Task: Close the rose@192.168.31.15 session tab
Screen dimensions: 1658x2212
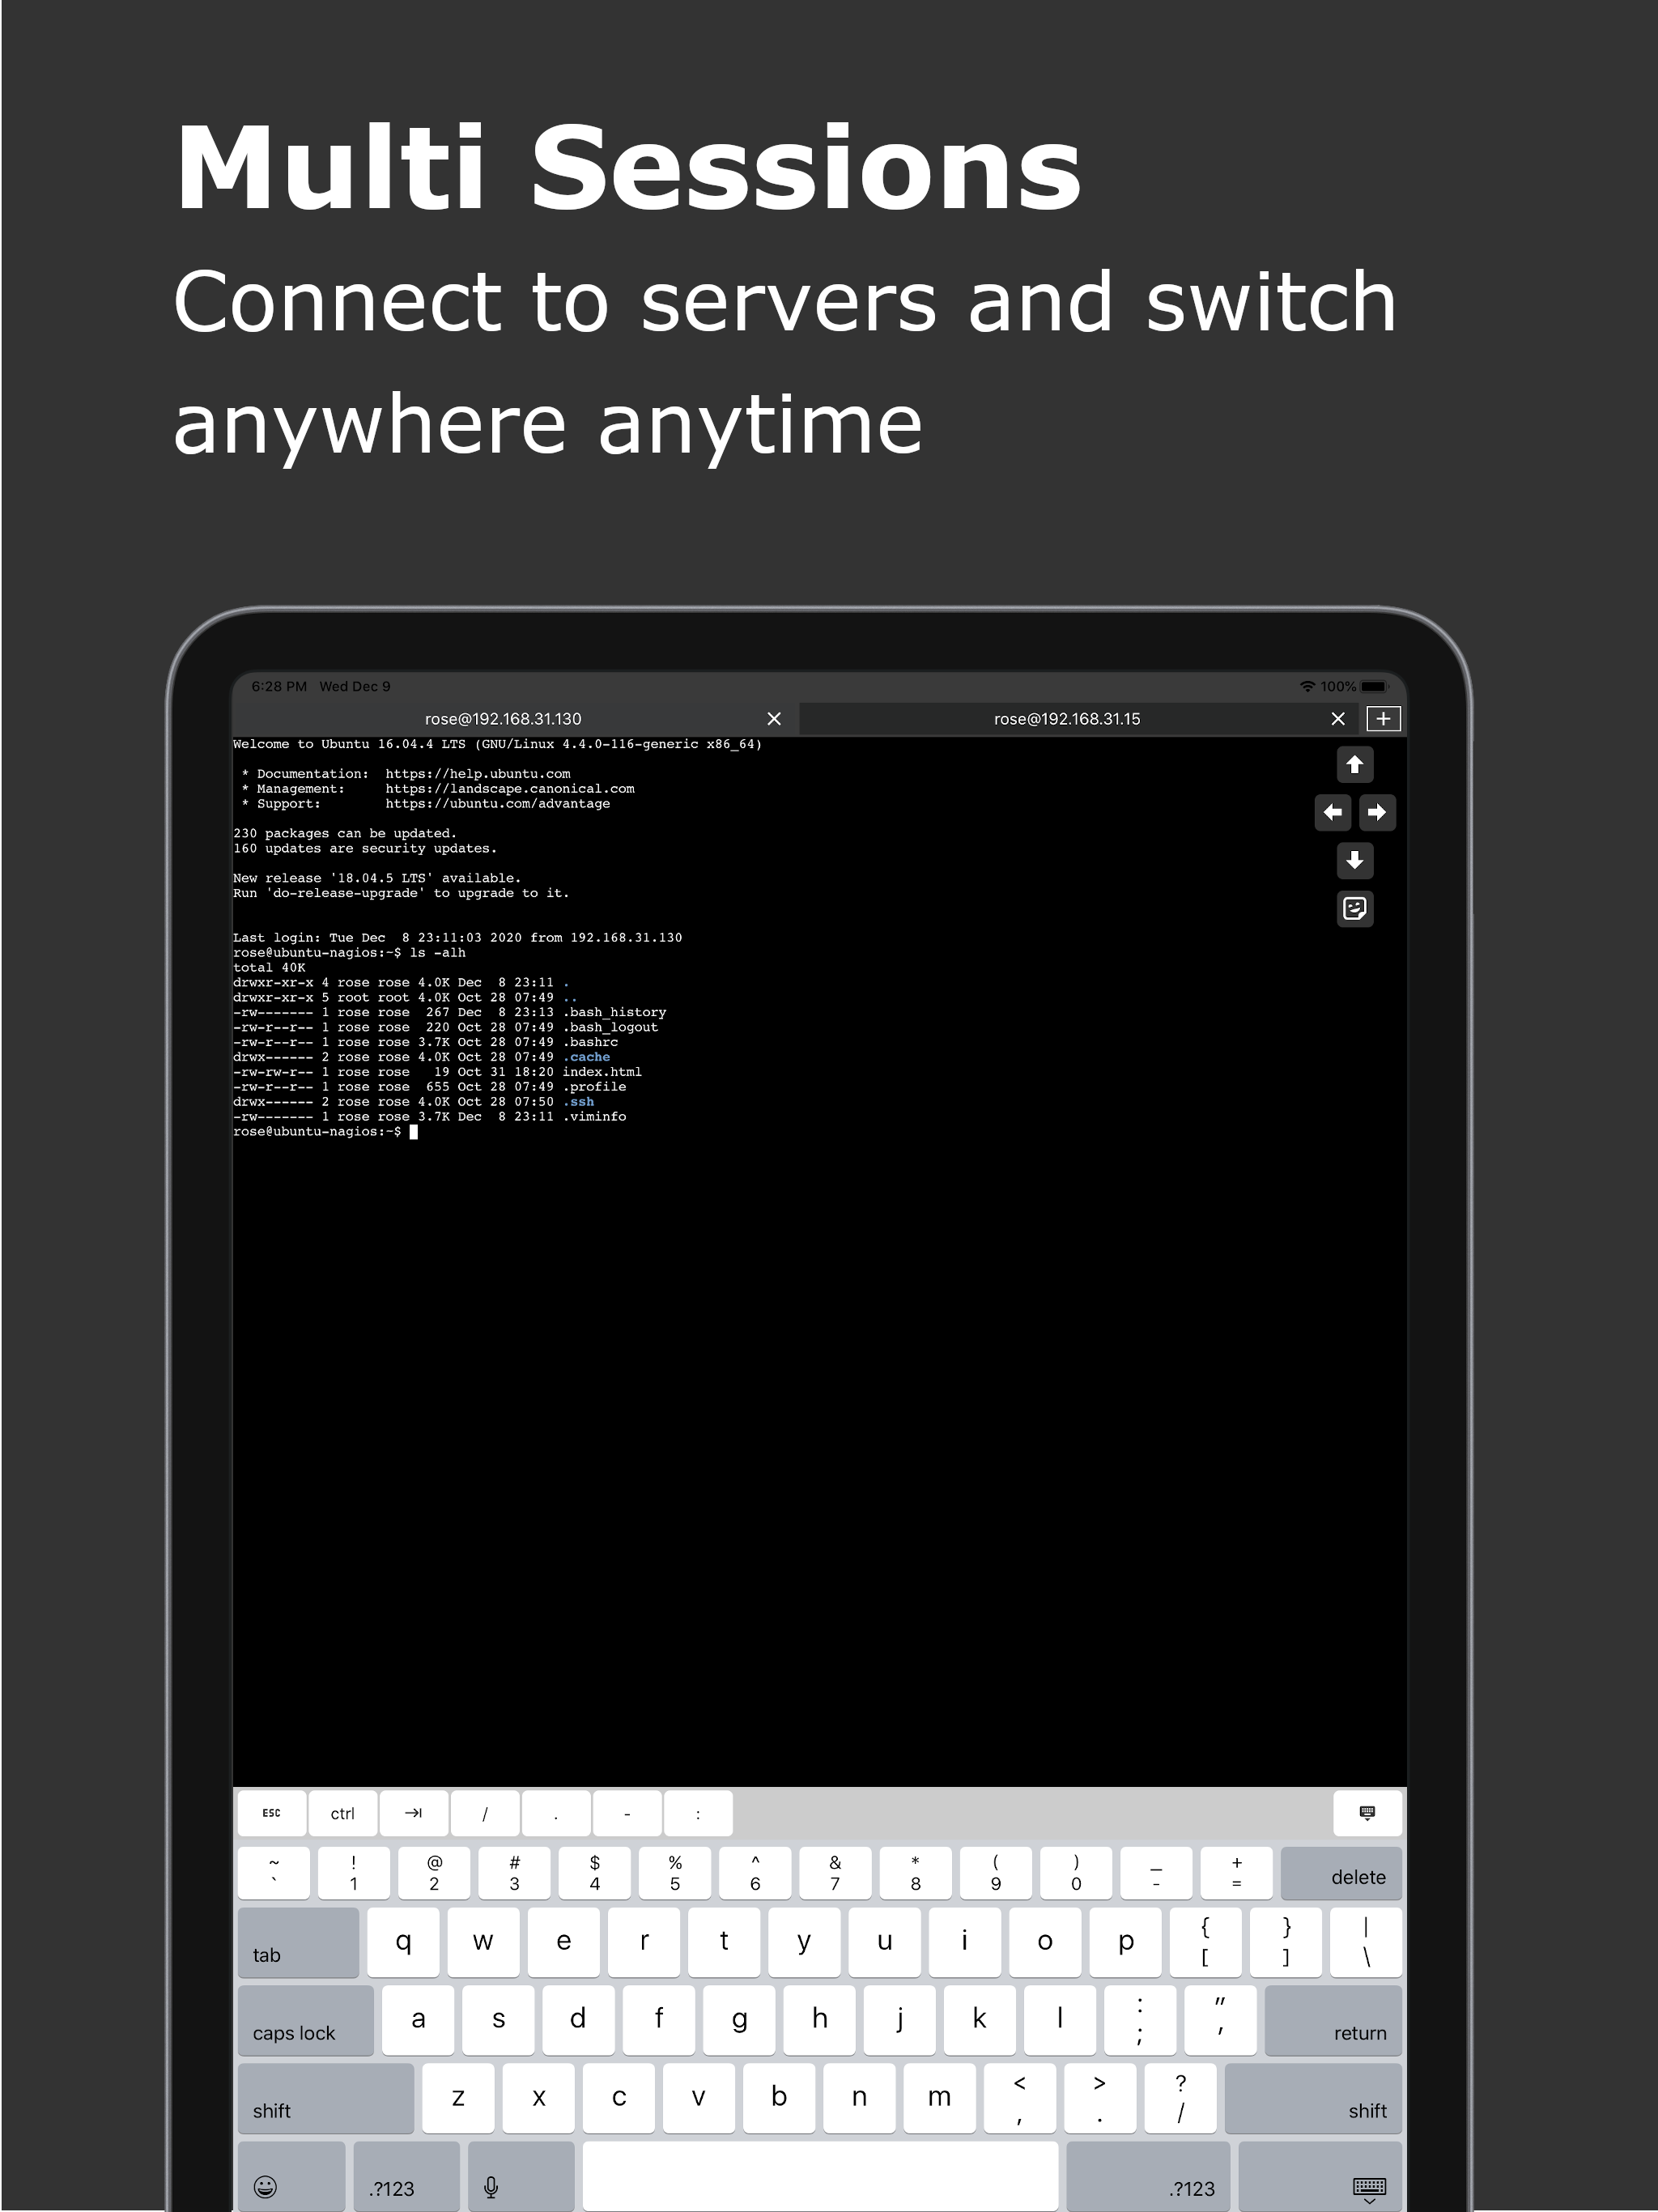Action: (x=1338, y=719)
